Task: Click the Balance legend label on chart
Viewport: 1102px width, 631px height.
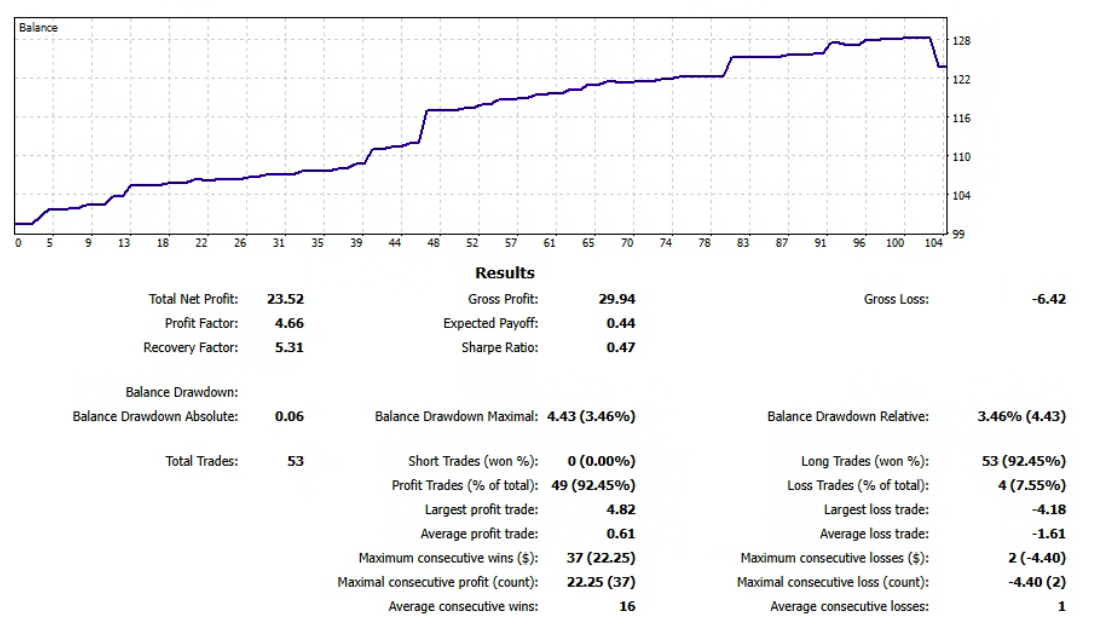Action: (39, 28)
